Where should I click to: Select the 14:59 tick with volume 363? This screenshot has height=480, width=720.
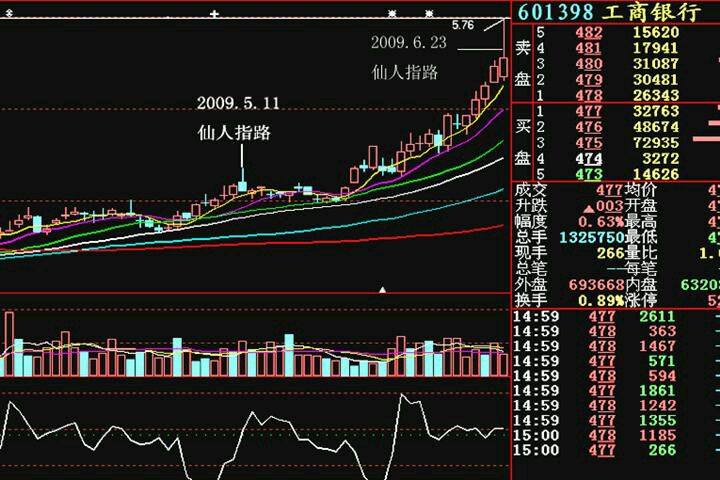pos(616,332)
